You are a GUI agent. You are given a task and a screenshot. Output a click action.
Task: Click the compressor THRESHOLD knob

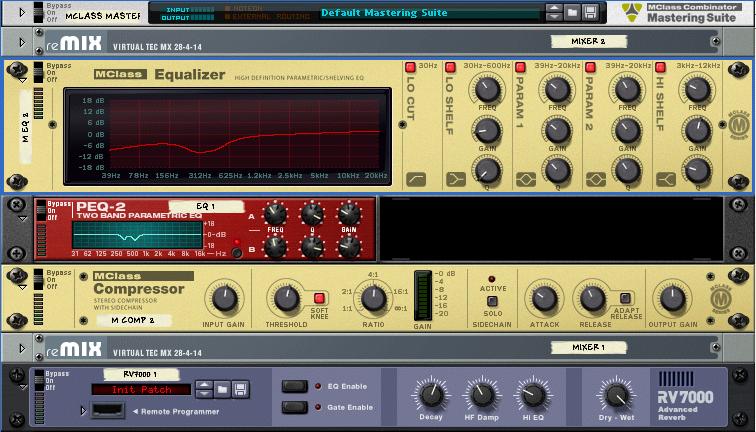pos(287,299)
